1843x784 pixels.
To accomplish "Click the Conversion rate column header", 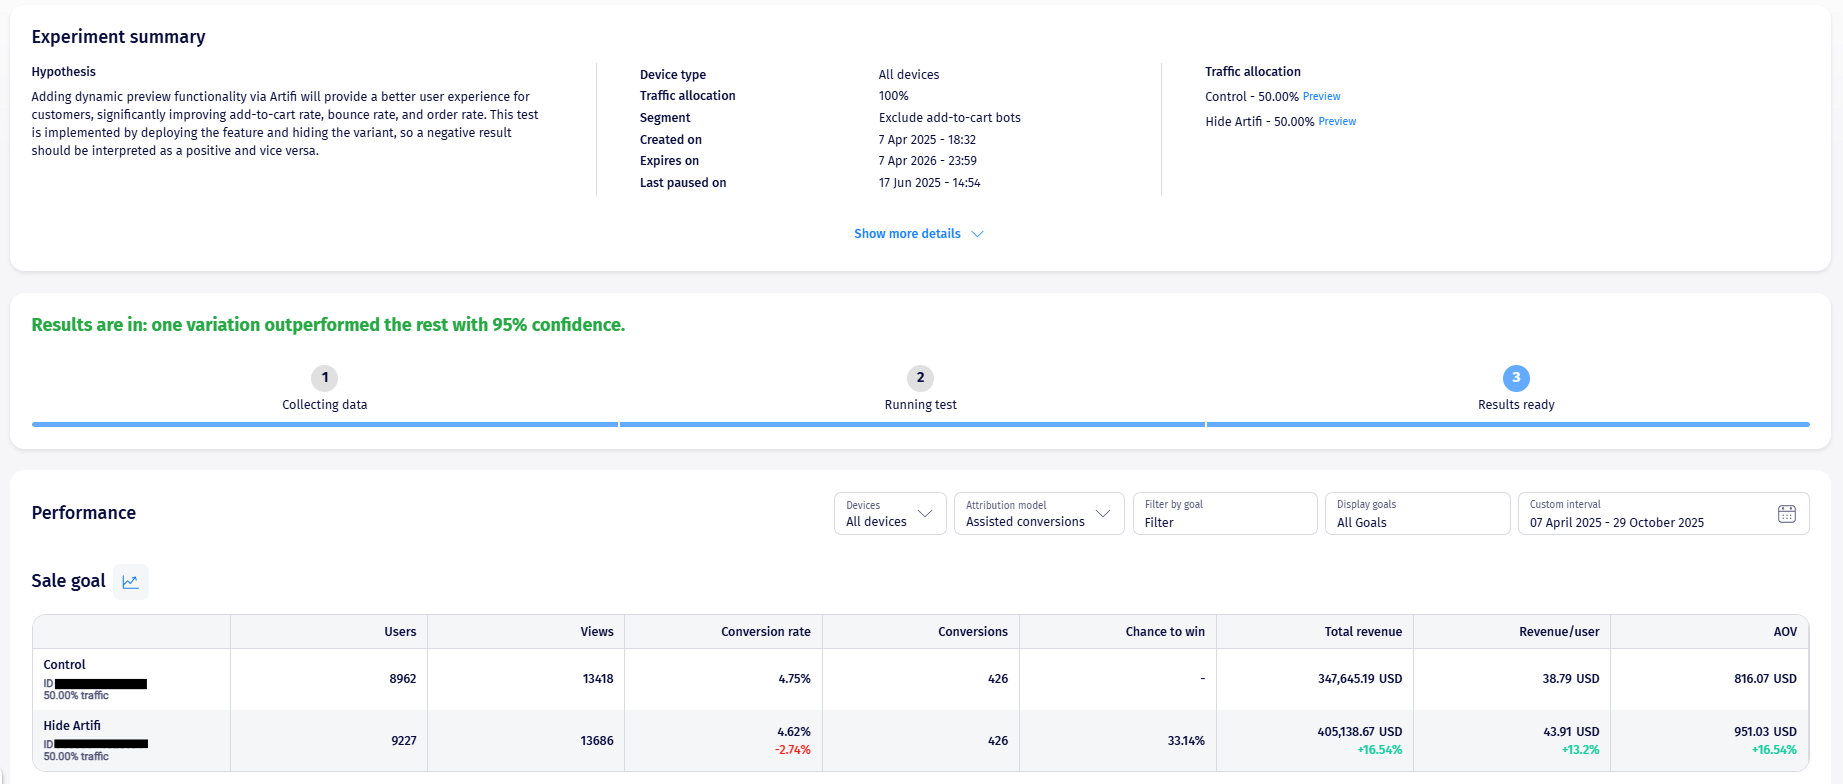I will tap(765, 632).
